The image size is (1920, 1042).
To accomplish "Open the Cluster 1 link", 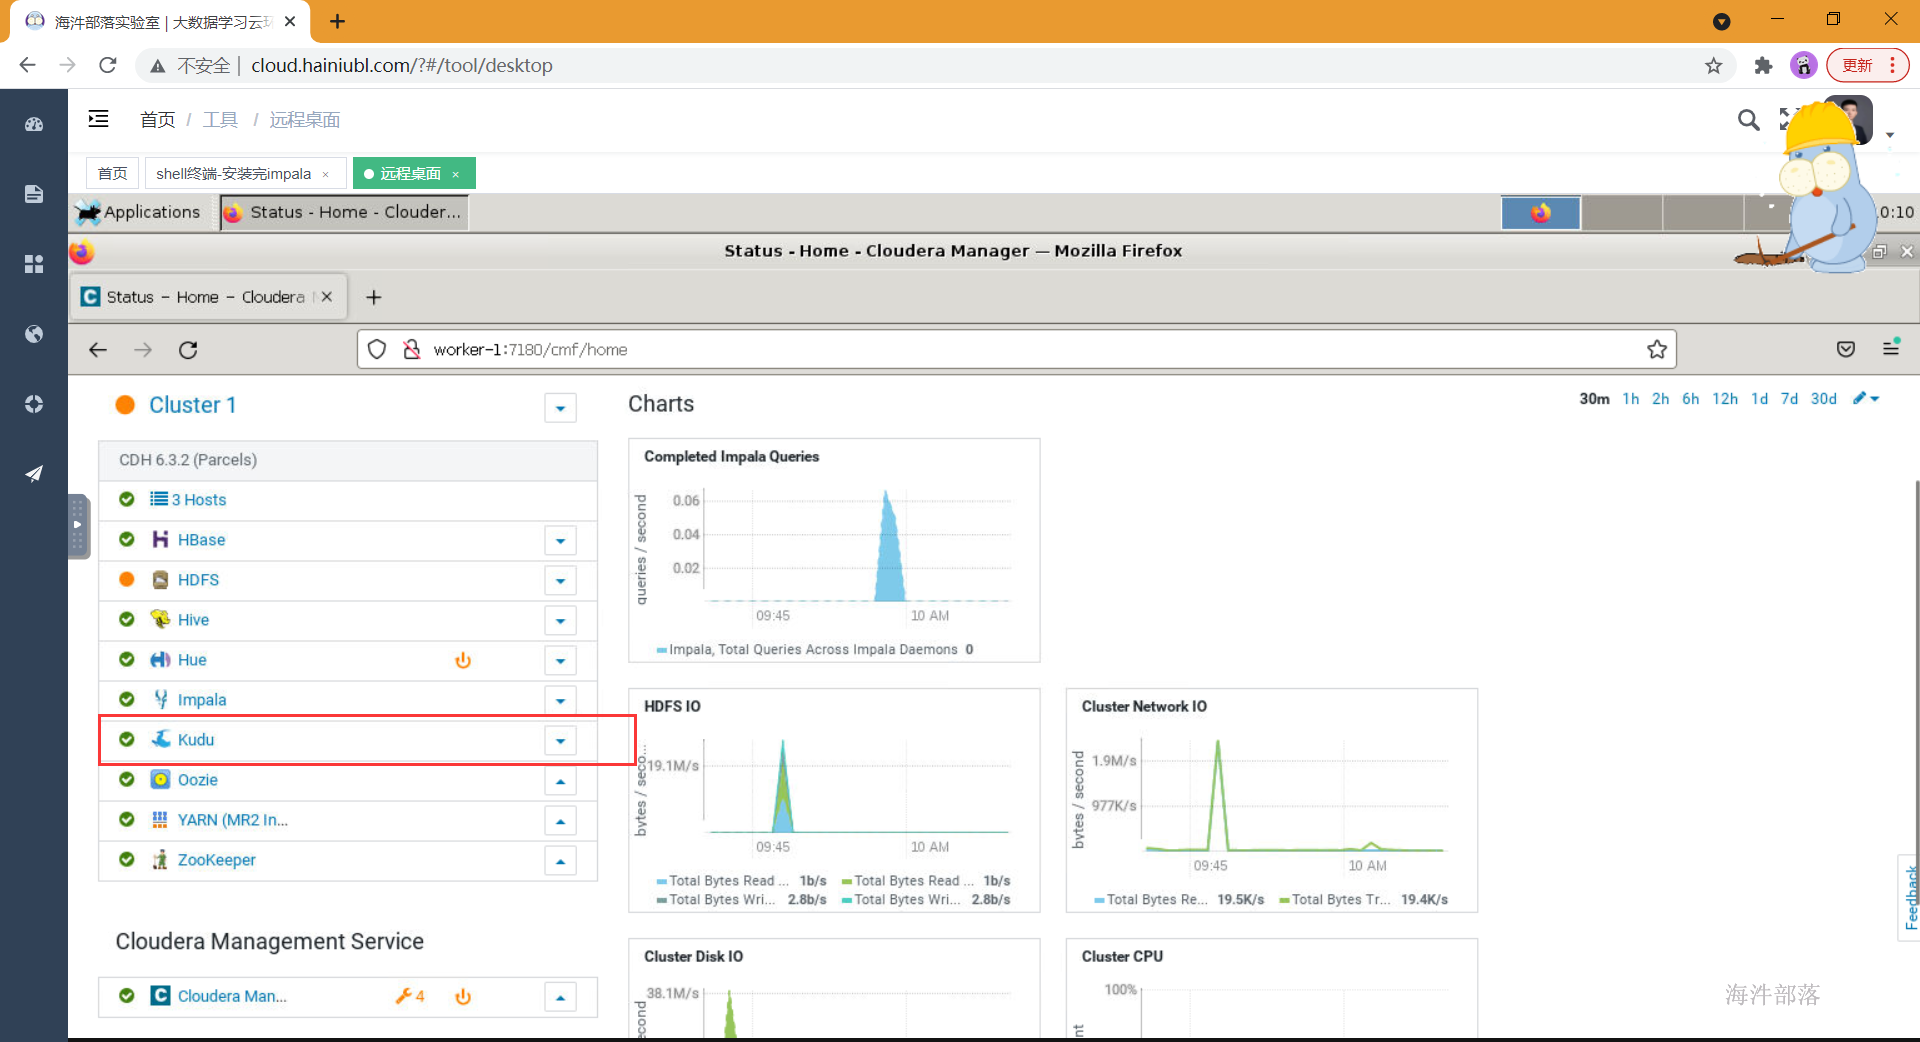I will 193,405.
